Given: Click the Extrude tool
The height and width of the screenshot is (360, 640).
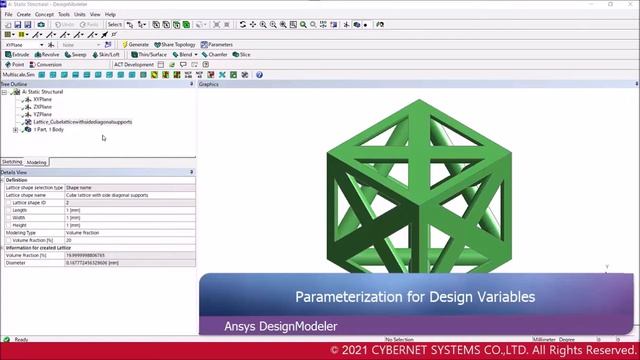Looking at the screenshot, I should [17, 54].
